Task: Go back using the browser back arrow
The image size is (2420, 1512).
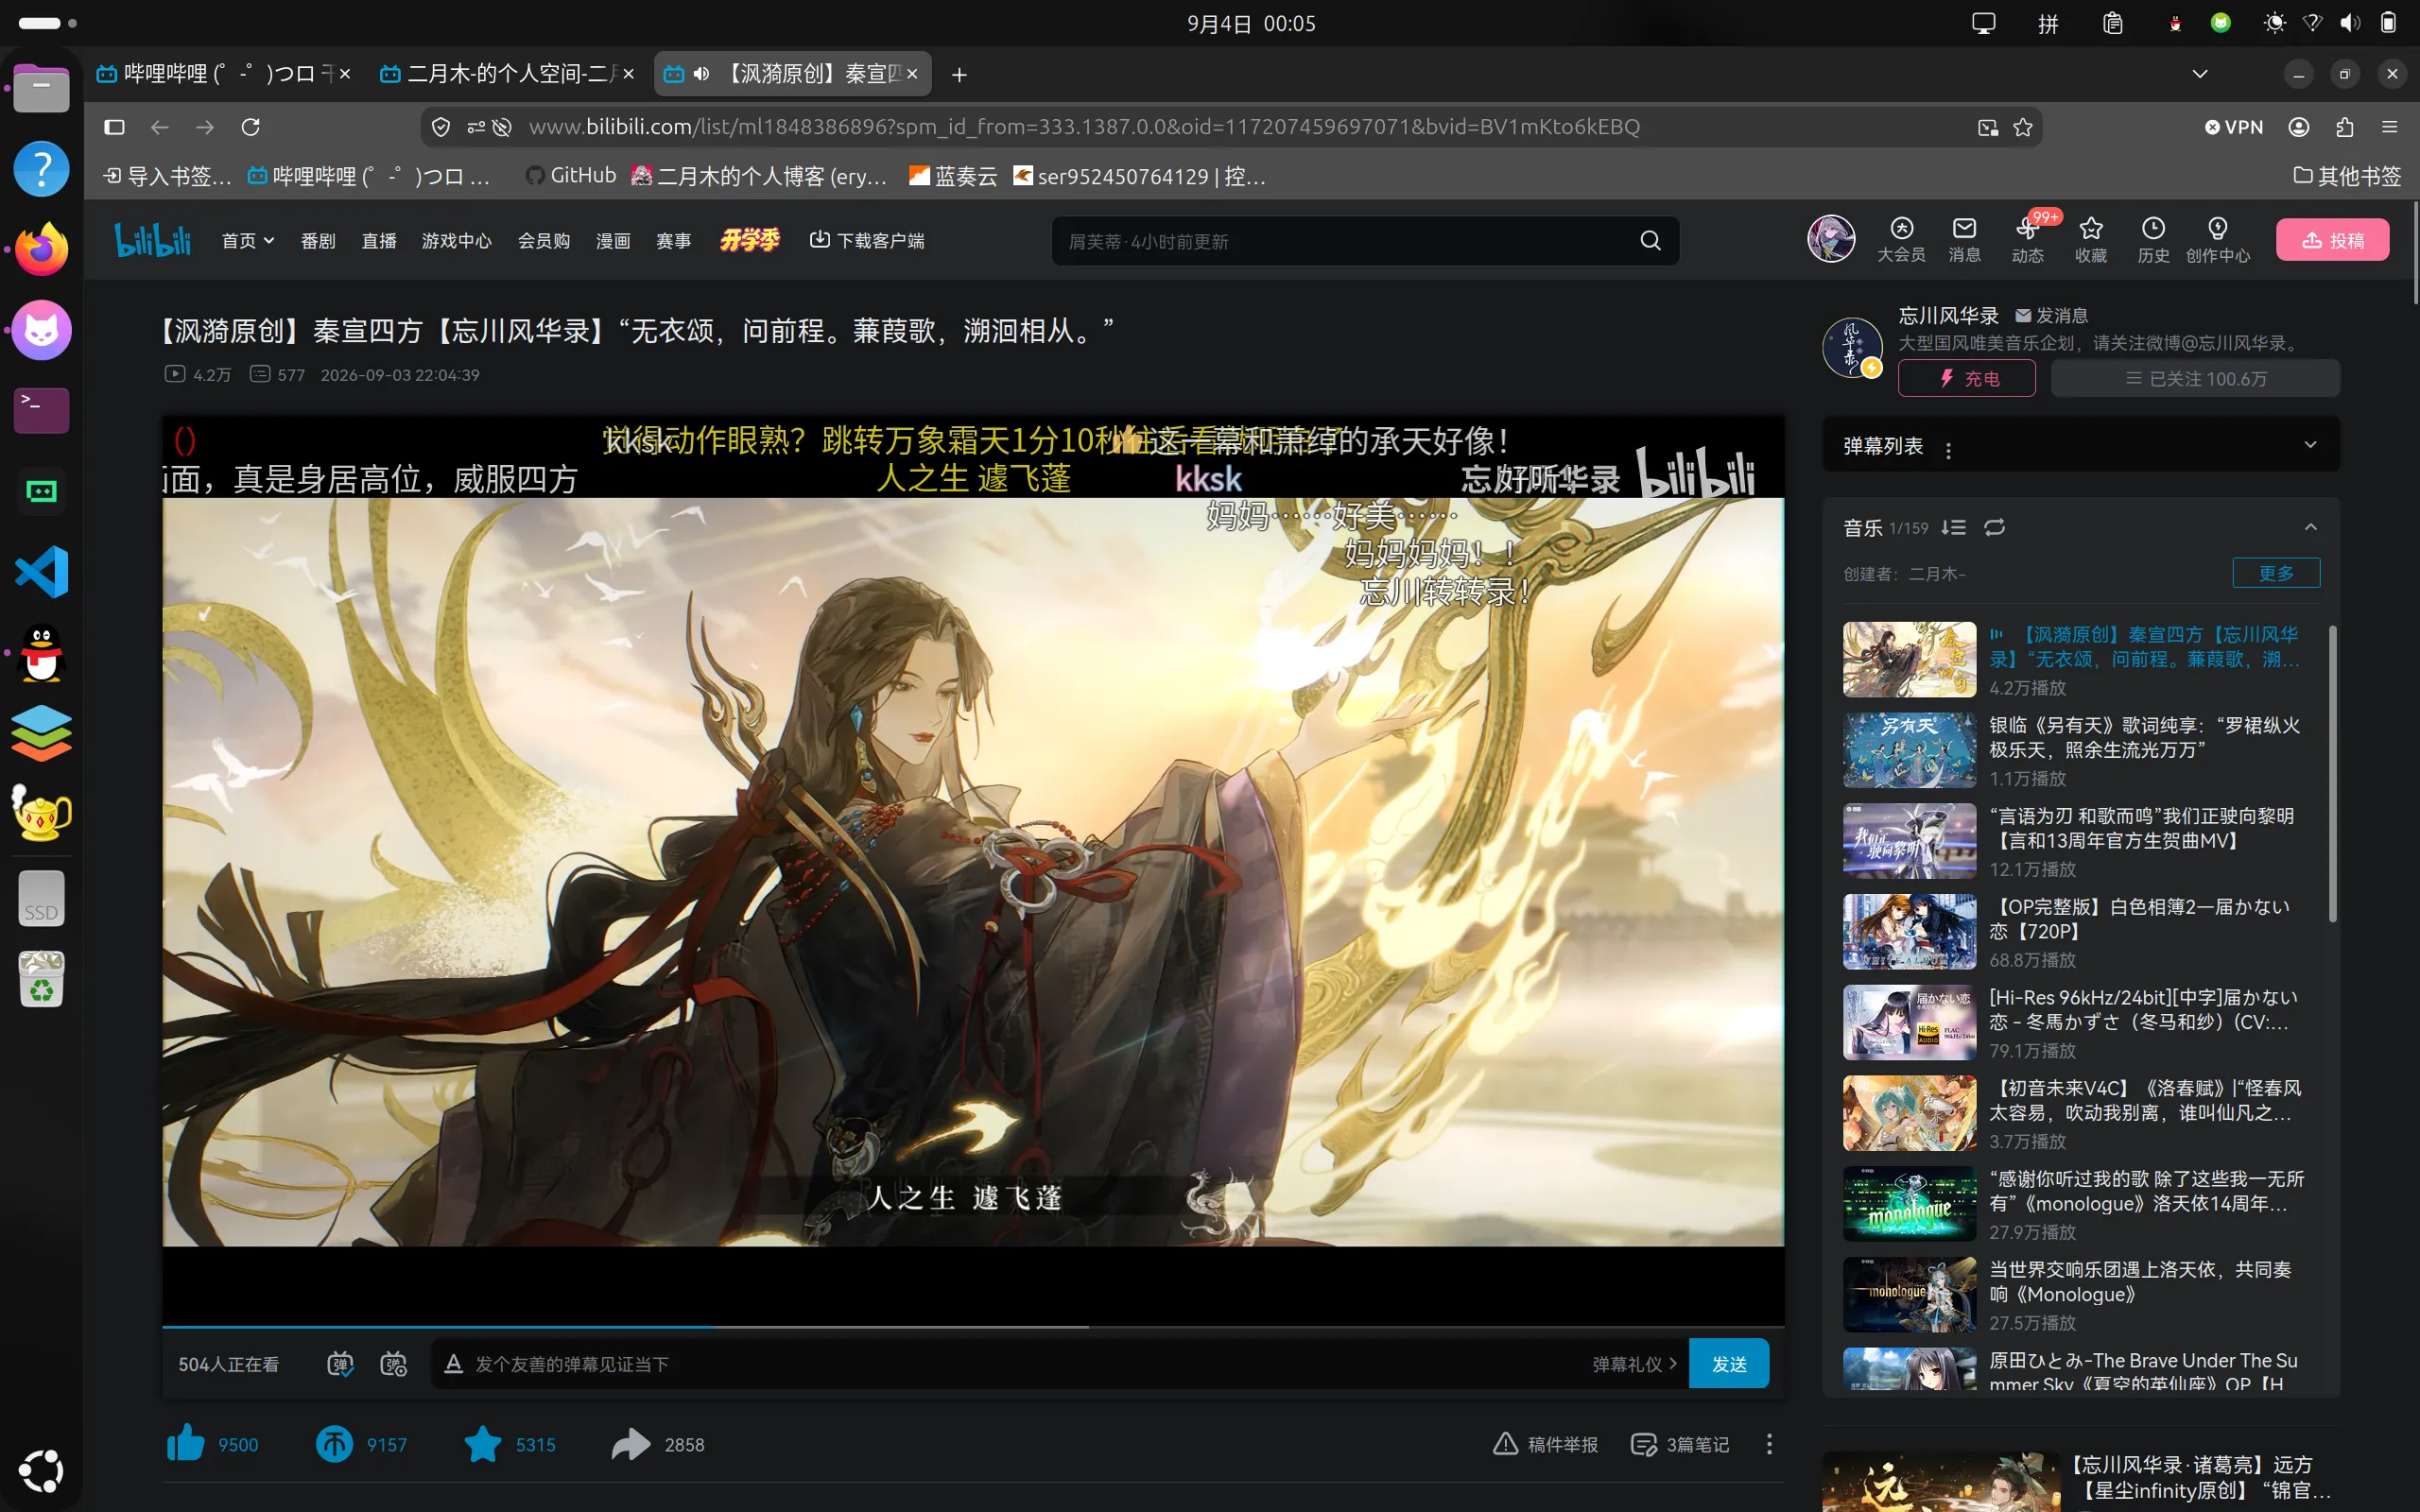Action: pyautogui.click(x=159, y=127)
